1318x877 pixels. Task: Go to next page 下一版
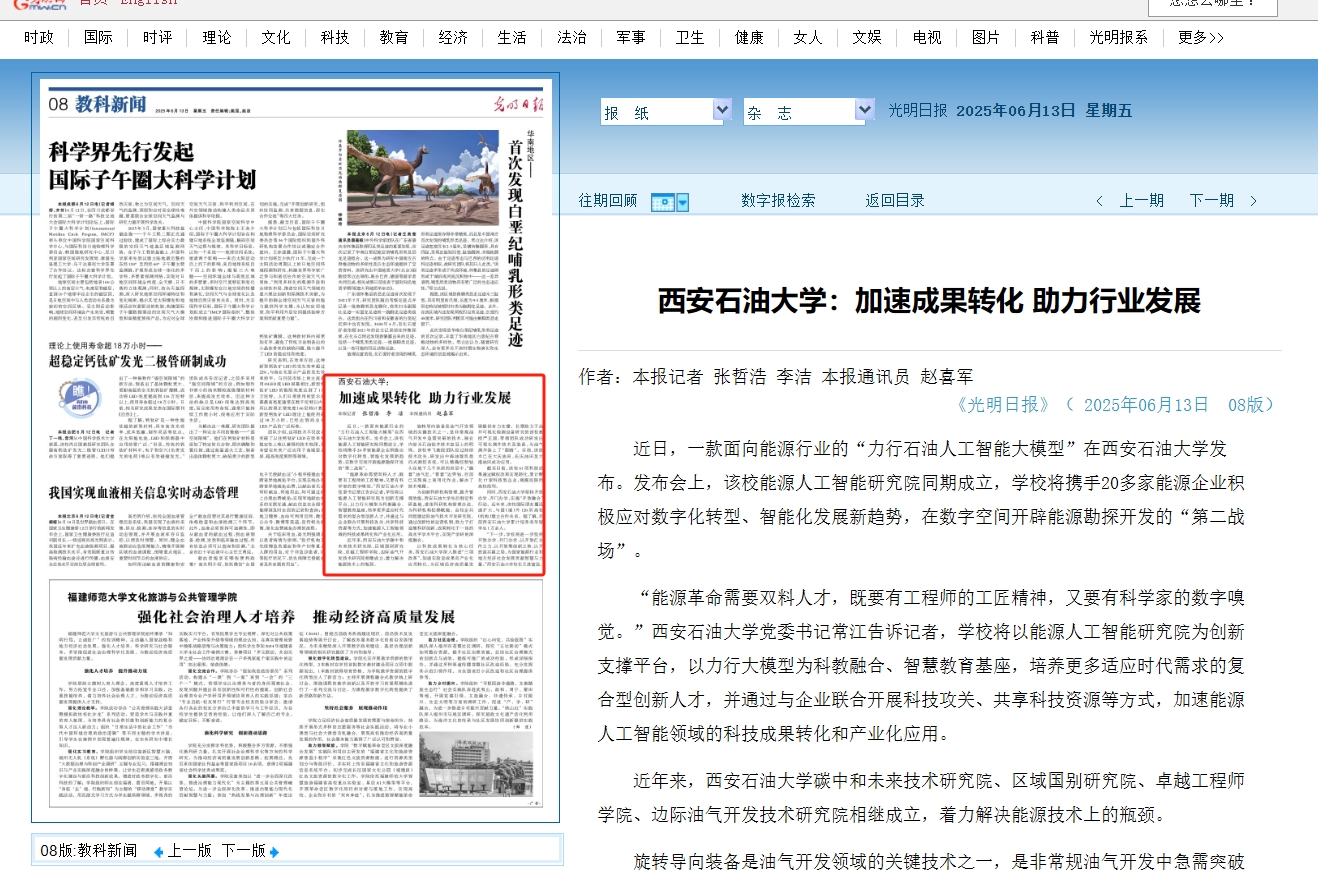(244, 851)
